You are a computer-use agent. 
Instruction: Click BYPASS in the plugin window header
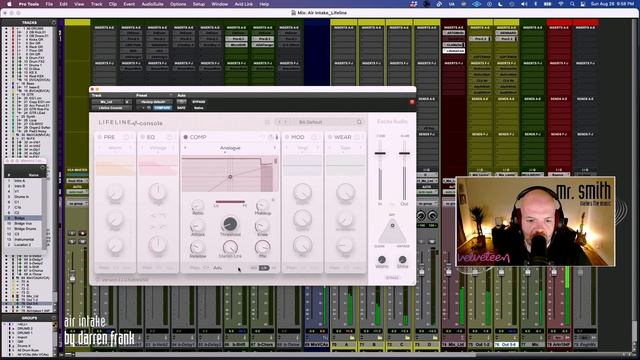pos(199,102)
